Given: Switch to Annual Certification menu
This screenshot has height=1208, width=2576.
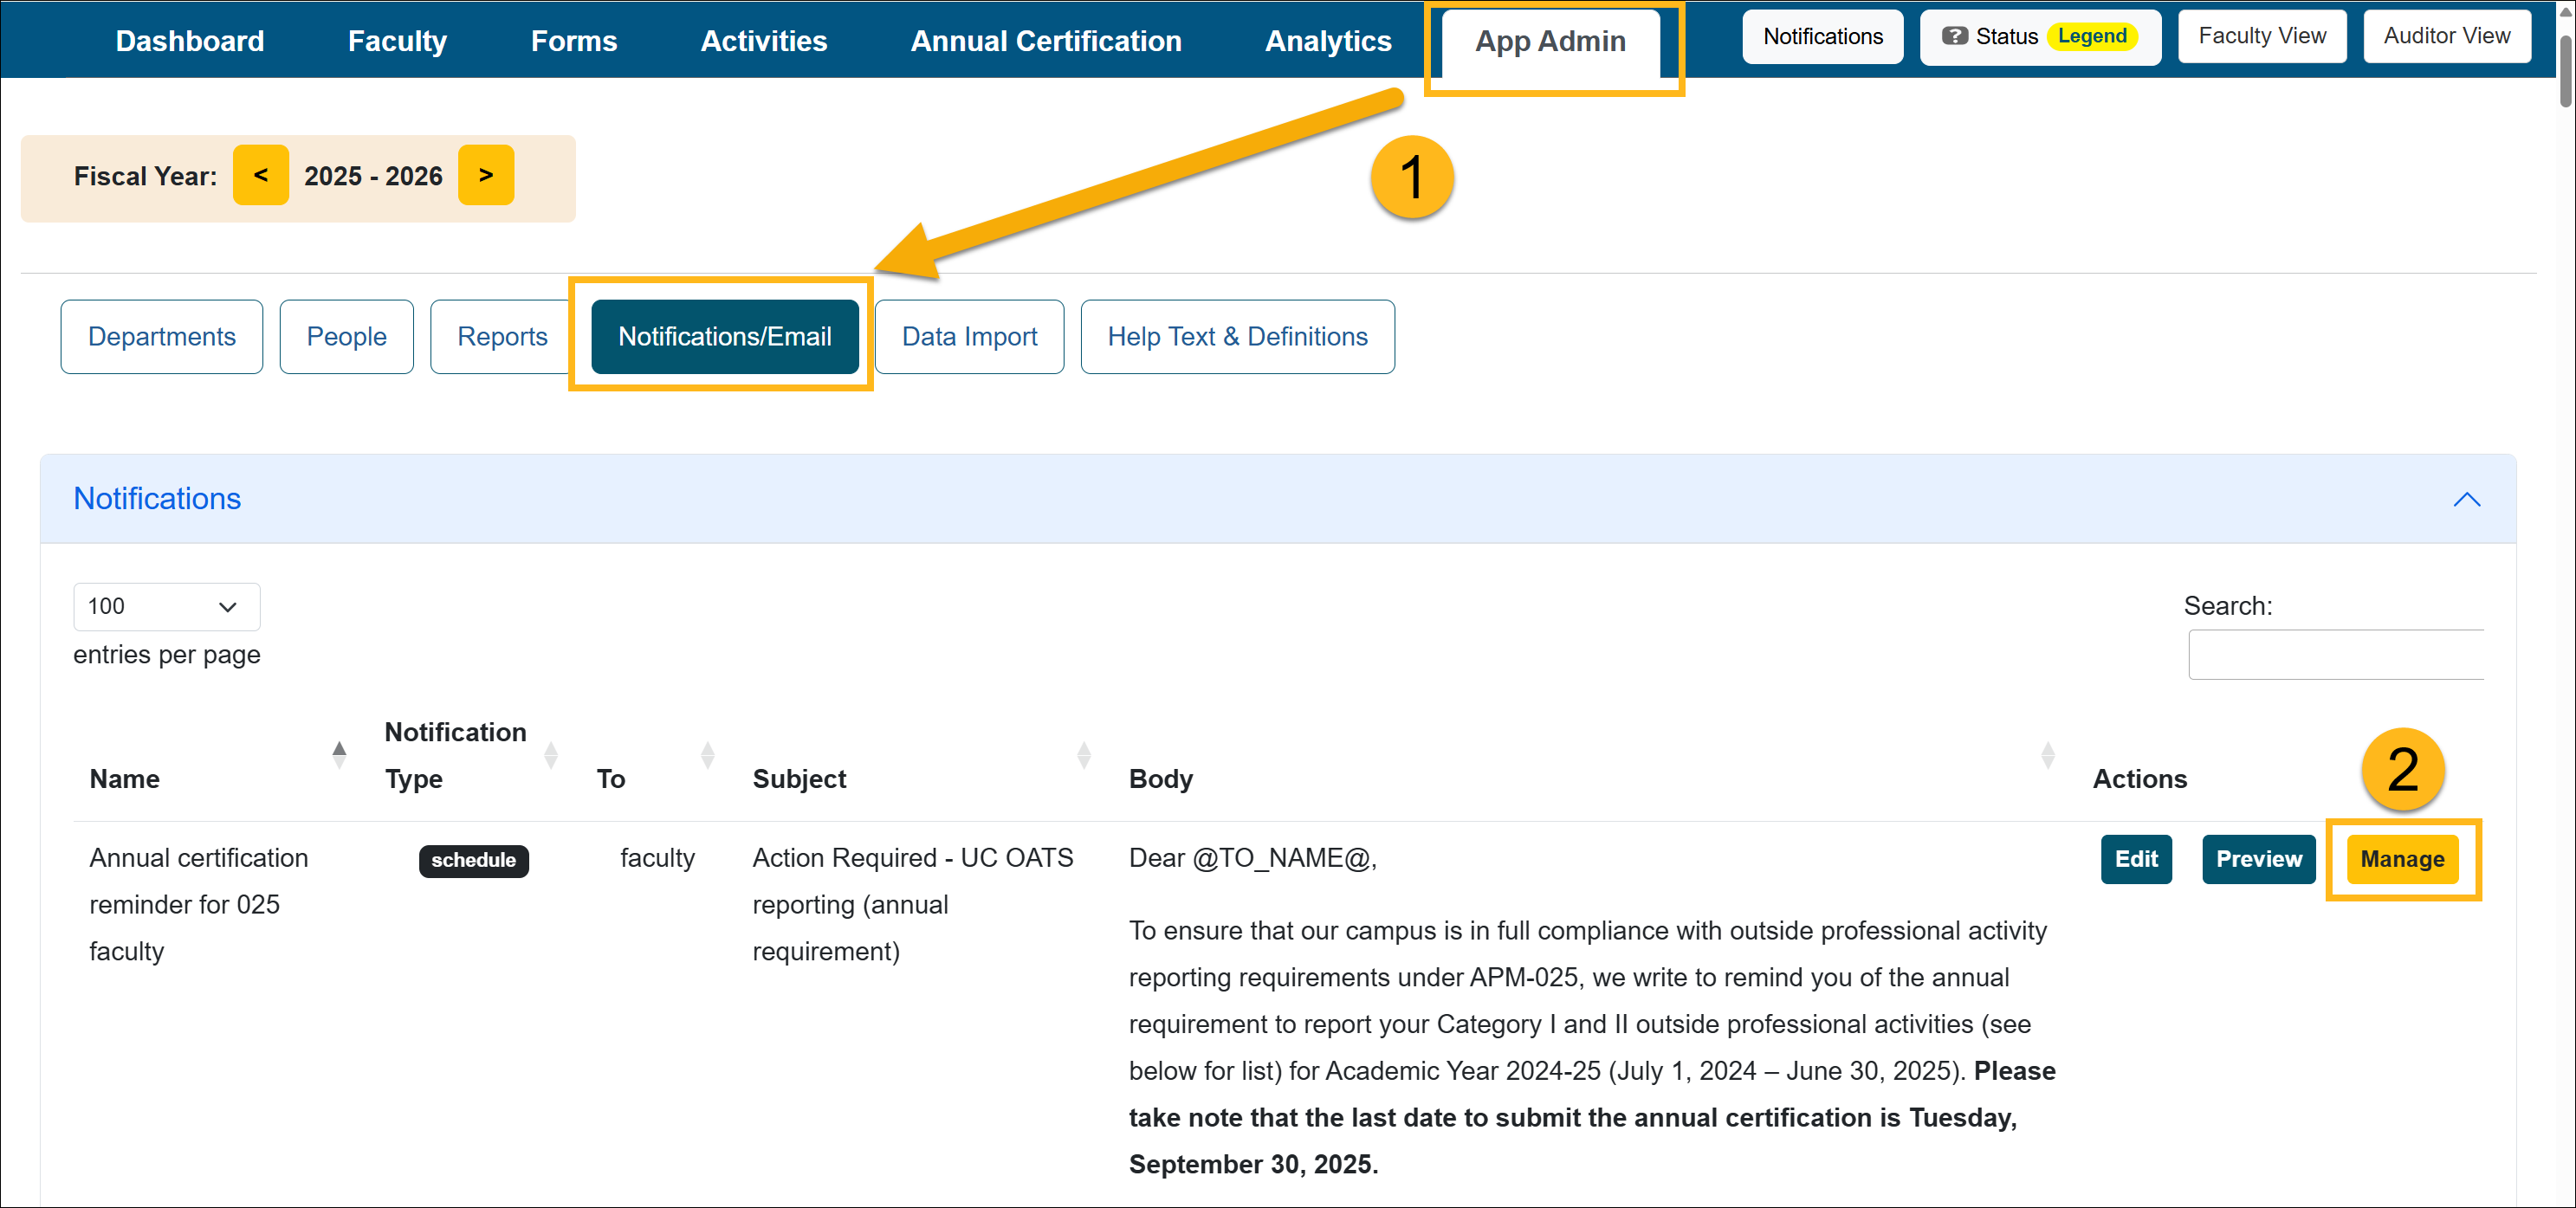Looking at the screenshot, I should 1045,41.
